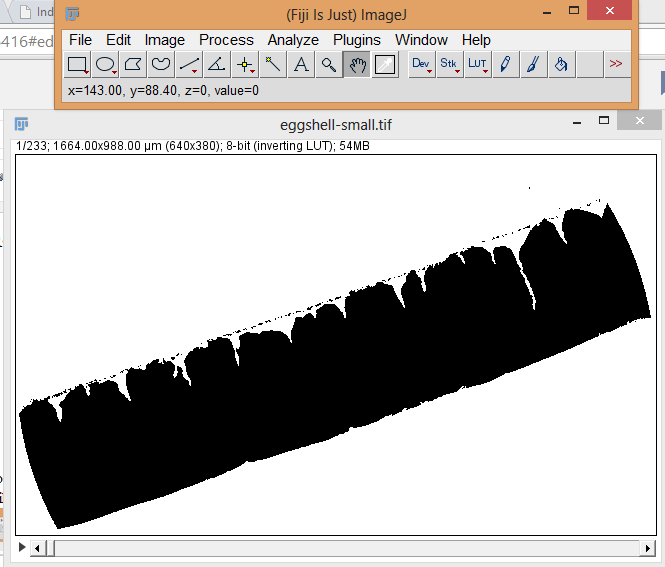Select the Hand scrolling tool

357,64
